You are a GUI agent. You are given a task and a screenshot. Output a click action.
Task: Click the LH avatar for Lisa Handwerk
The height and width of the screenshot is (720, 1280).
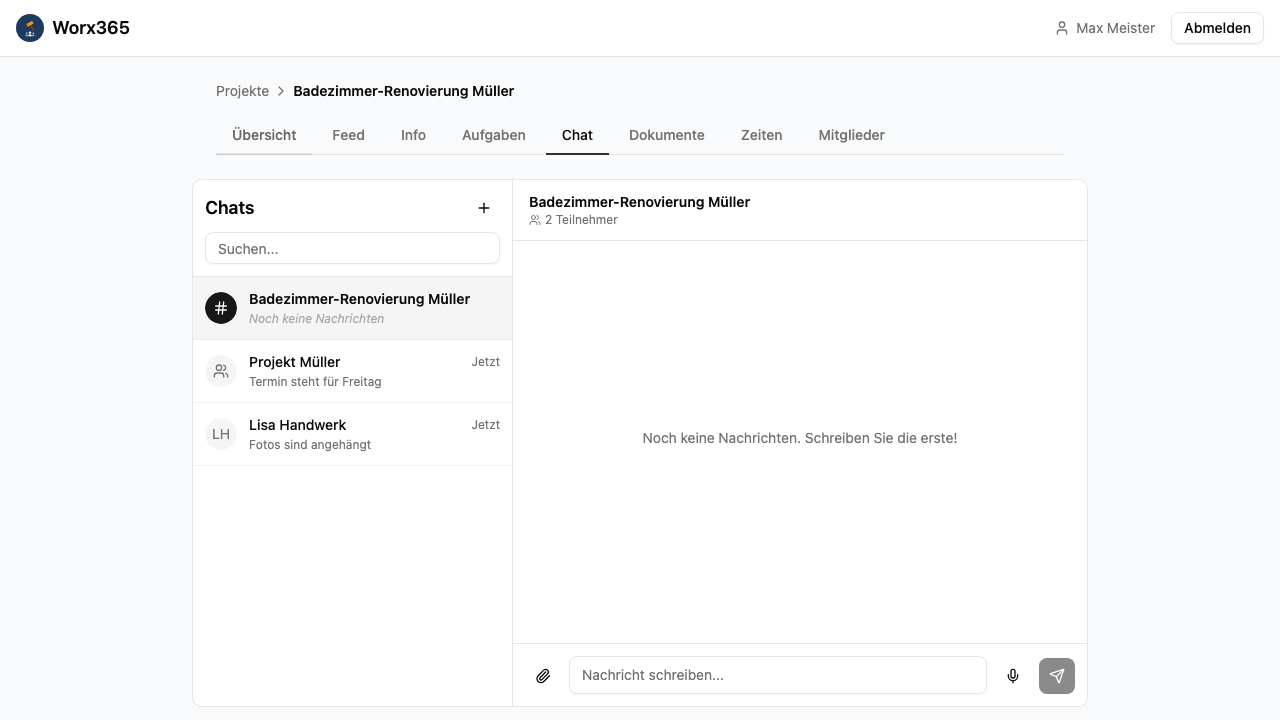221,434
